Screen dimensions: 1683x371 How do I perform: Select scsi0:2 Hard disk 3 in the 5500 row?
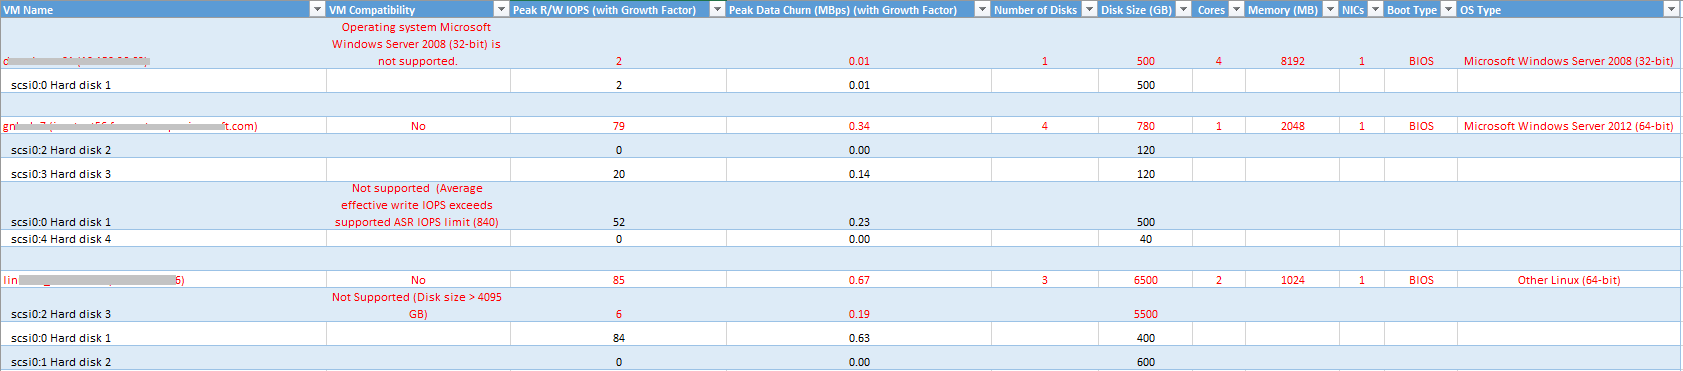pyautogui.click(x=61, y=314)
